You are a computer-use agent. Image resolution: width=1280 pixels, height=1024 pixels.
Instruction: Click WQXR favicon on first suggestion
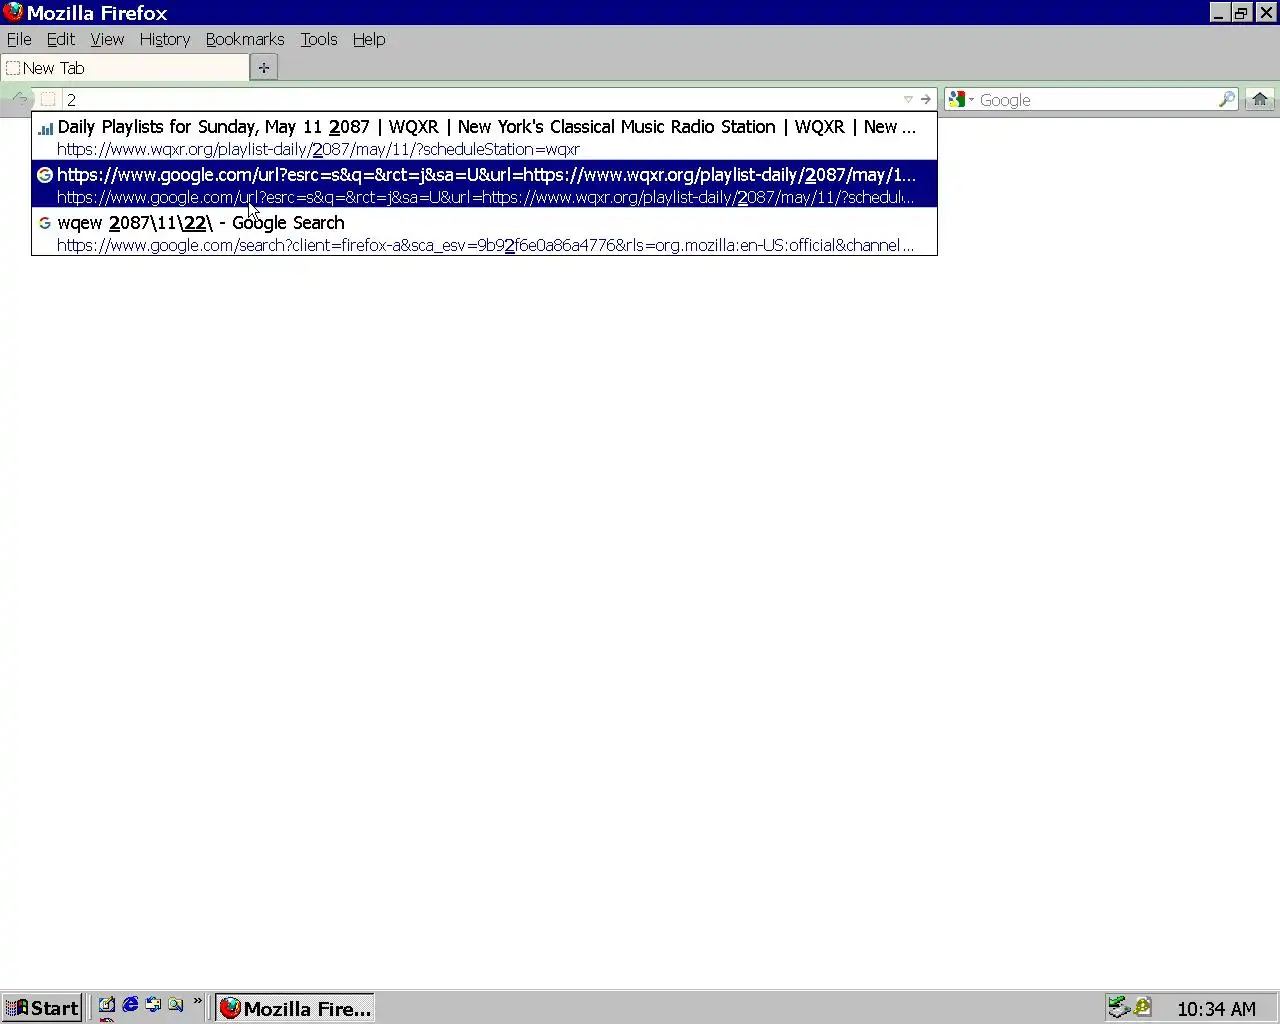click(45, 128)
